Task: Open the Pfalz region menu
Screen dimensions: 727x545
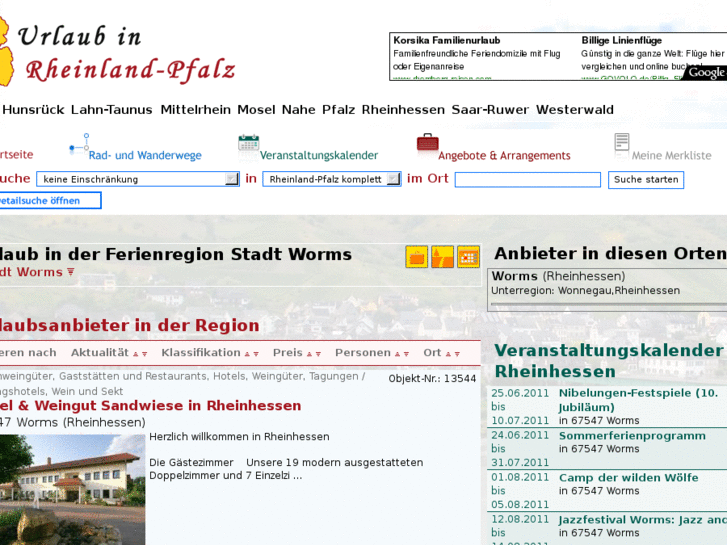Action: tap(338, 110)
